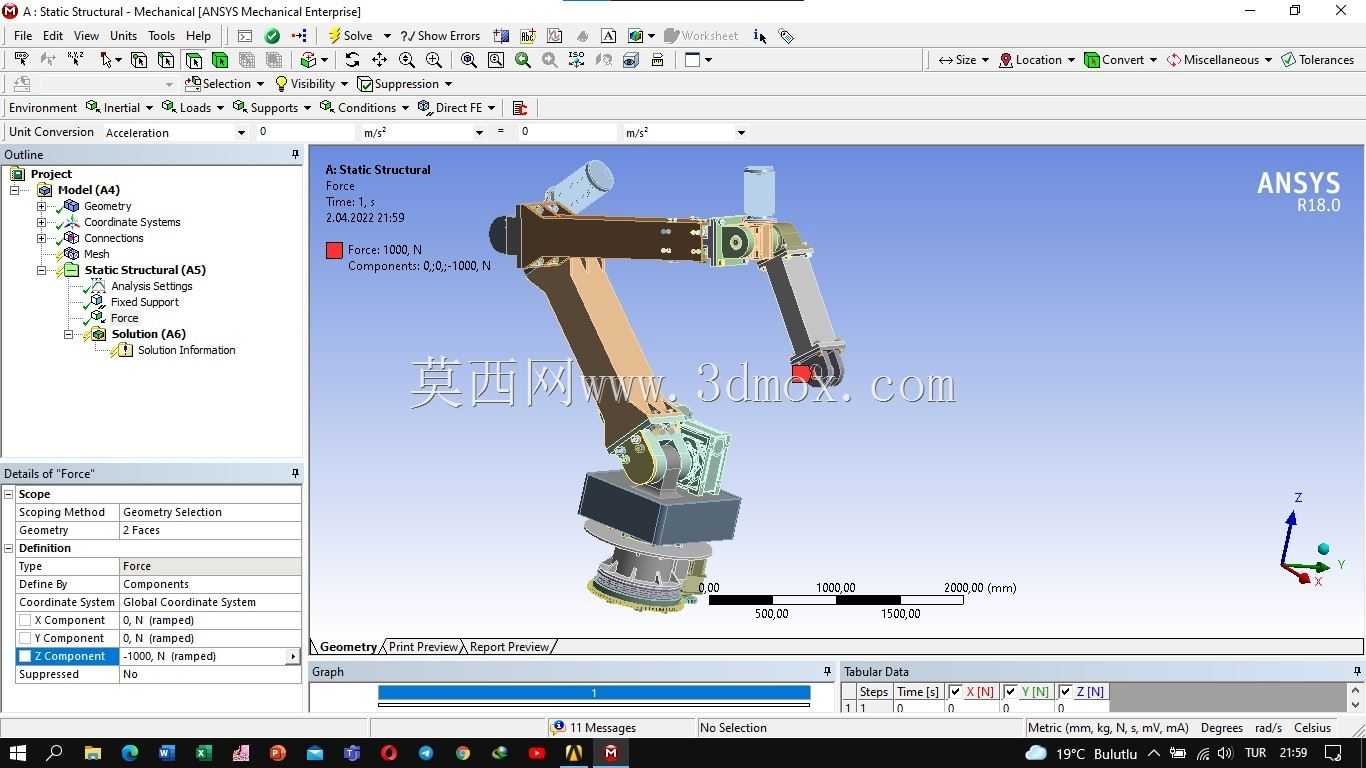Click the Tags icon in top toolbar
This screenshot has width=1366, height=768.
click(787, 36)
